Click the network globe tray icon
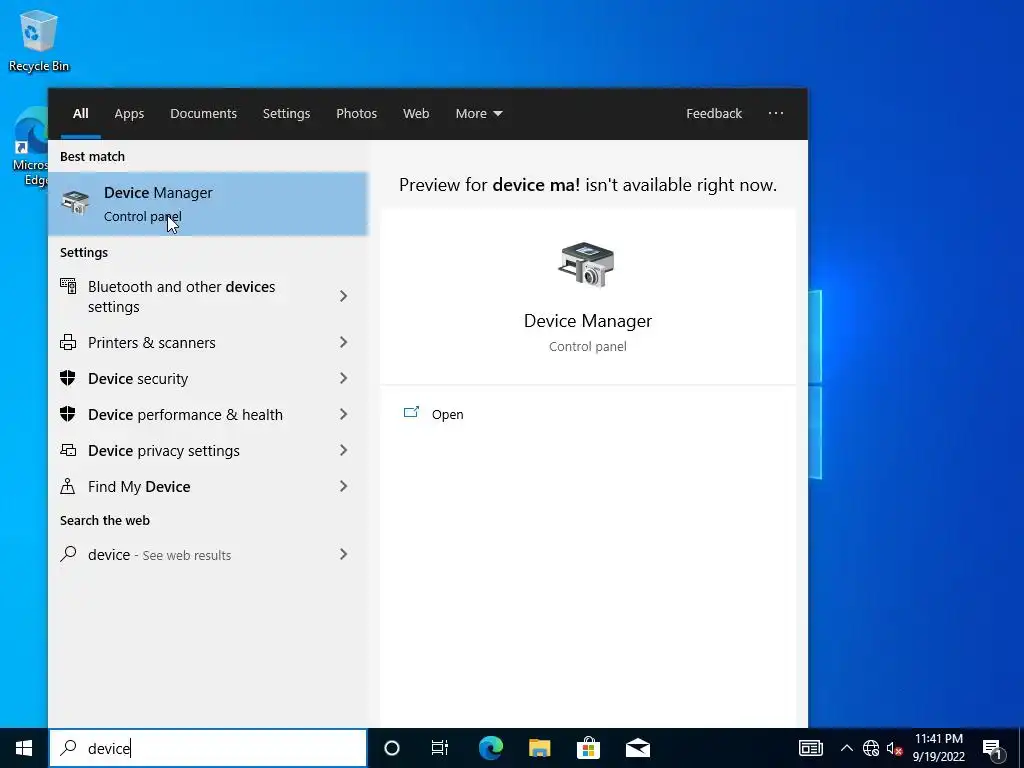Screen dimensions: 1024x768 click(871, 748)
